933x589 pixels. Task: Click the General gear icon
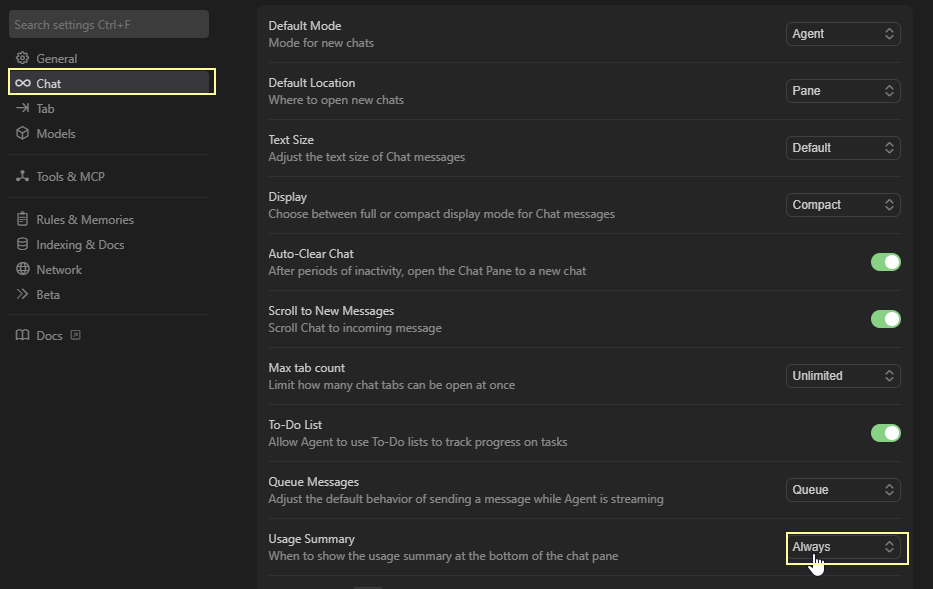coord(23,58)
